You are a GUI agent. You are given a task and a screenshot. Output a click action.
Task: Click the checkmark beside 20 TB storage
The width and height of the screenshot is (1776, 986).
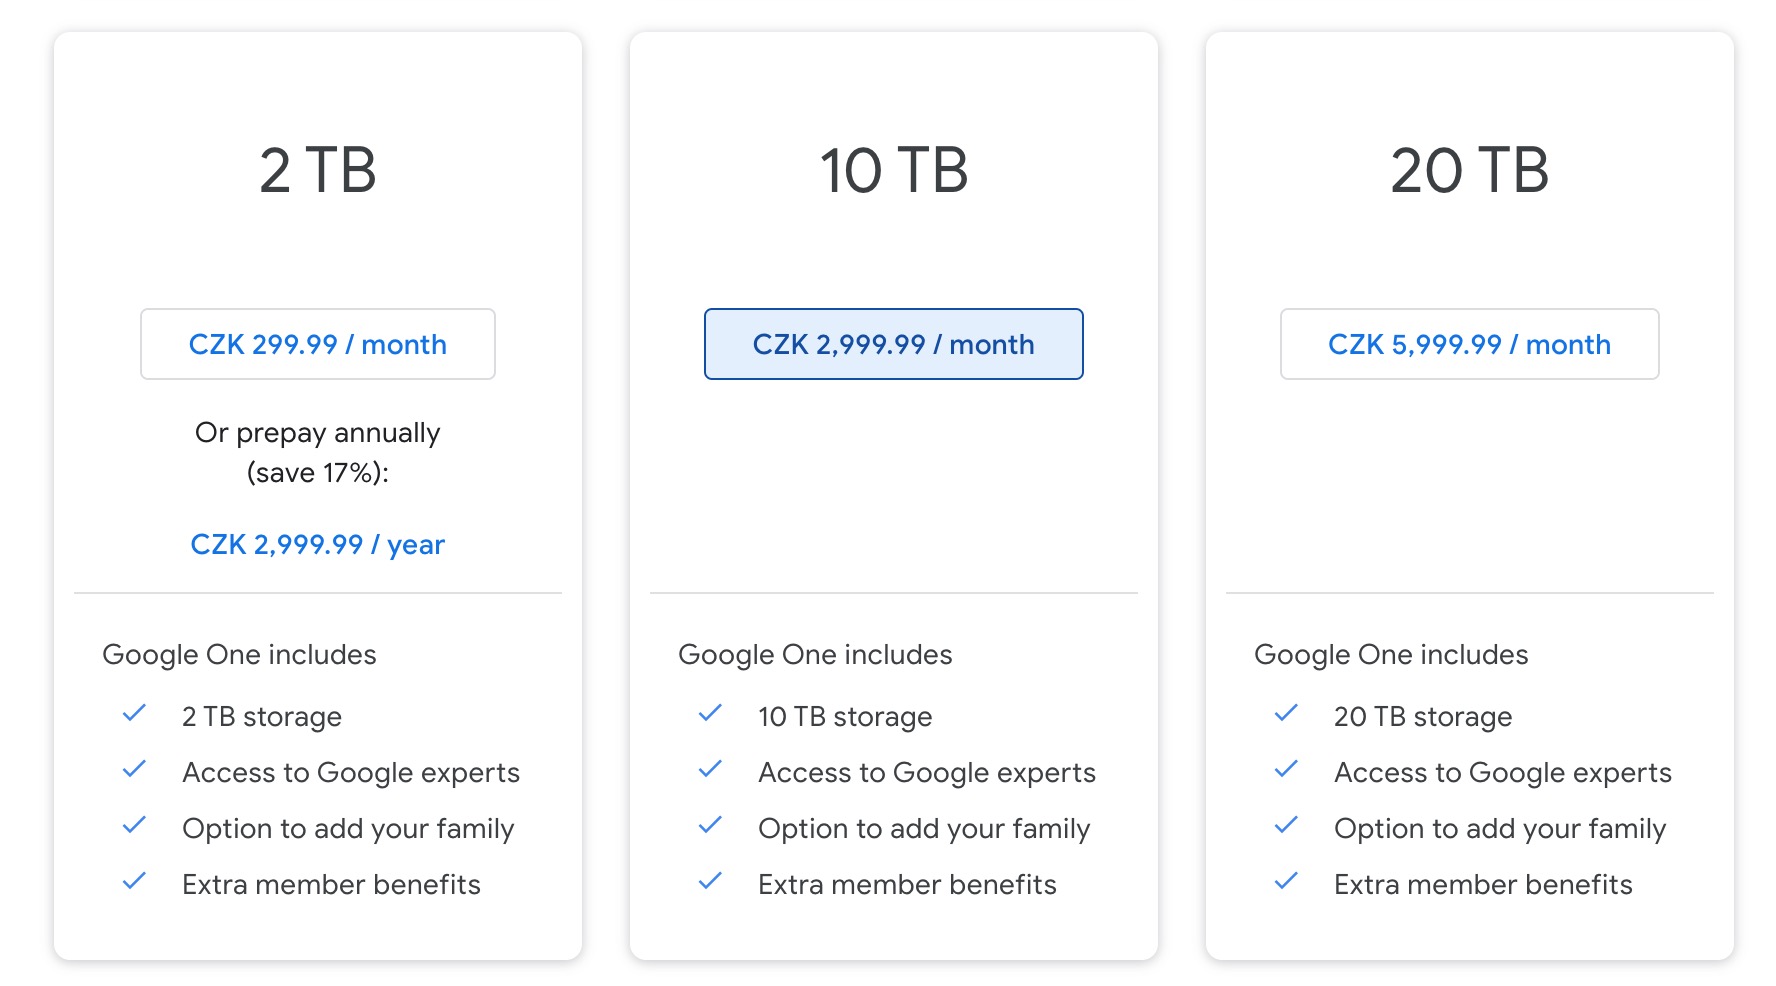click(x=1286, y=714)
